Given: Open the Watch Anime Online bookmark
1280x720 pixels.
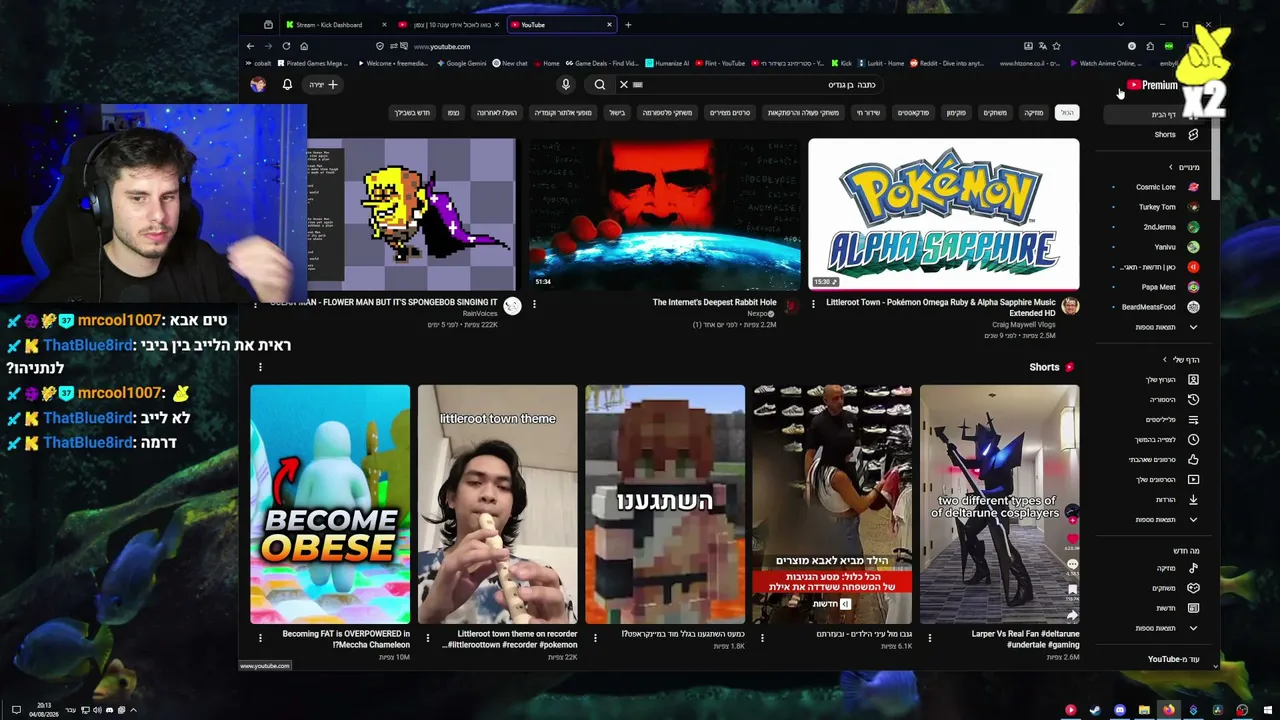Looking at the screenshot, I should pyautogui.click(x=1104, y=63).
